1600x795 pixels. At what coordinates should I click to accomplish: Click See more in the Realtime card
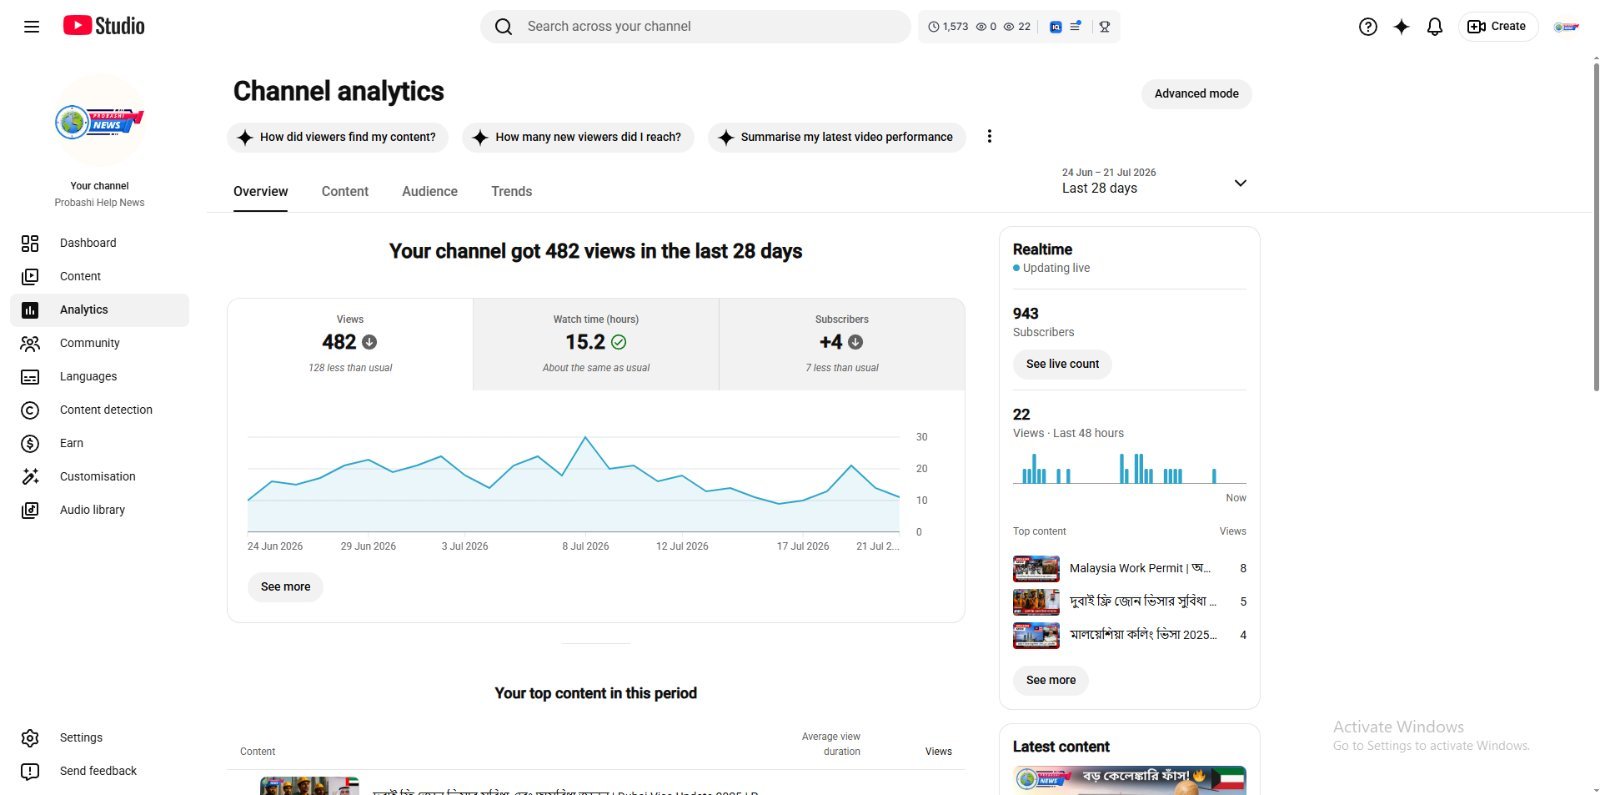1051,680
